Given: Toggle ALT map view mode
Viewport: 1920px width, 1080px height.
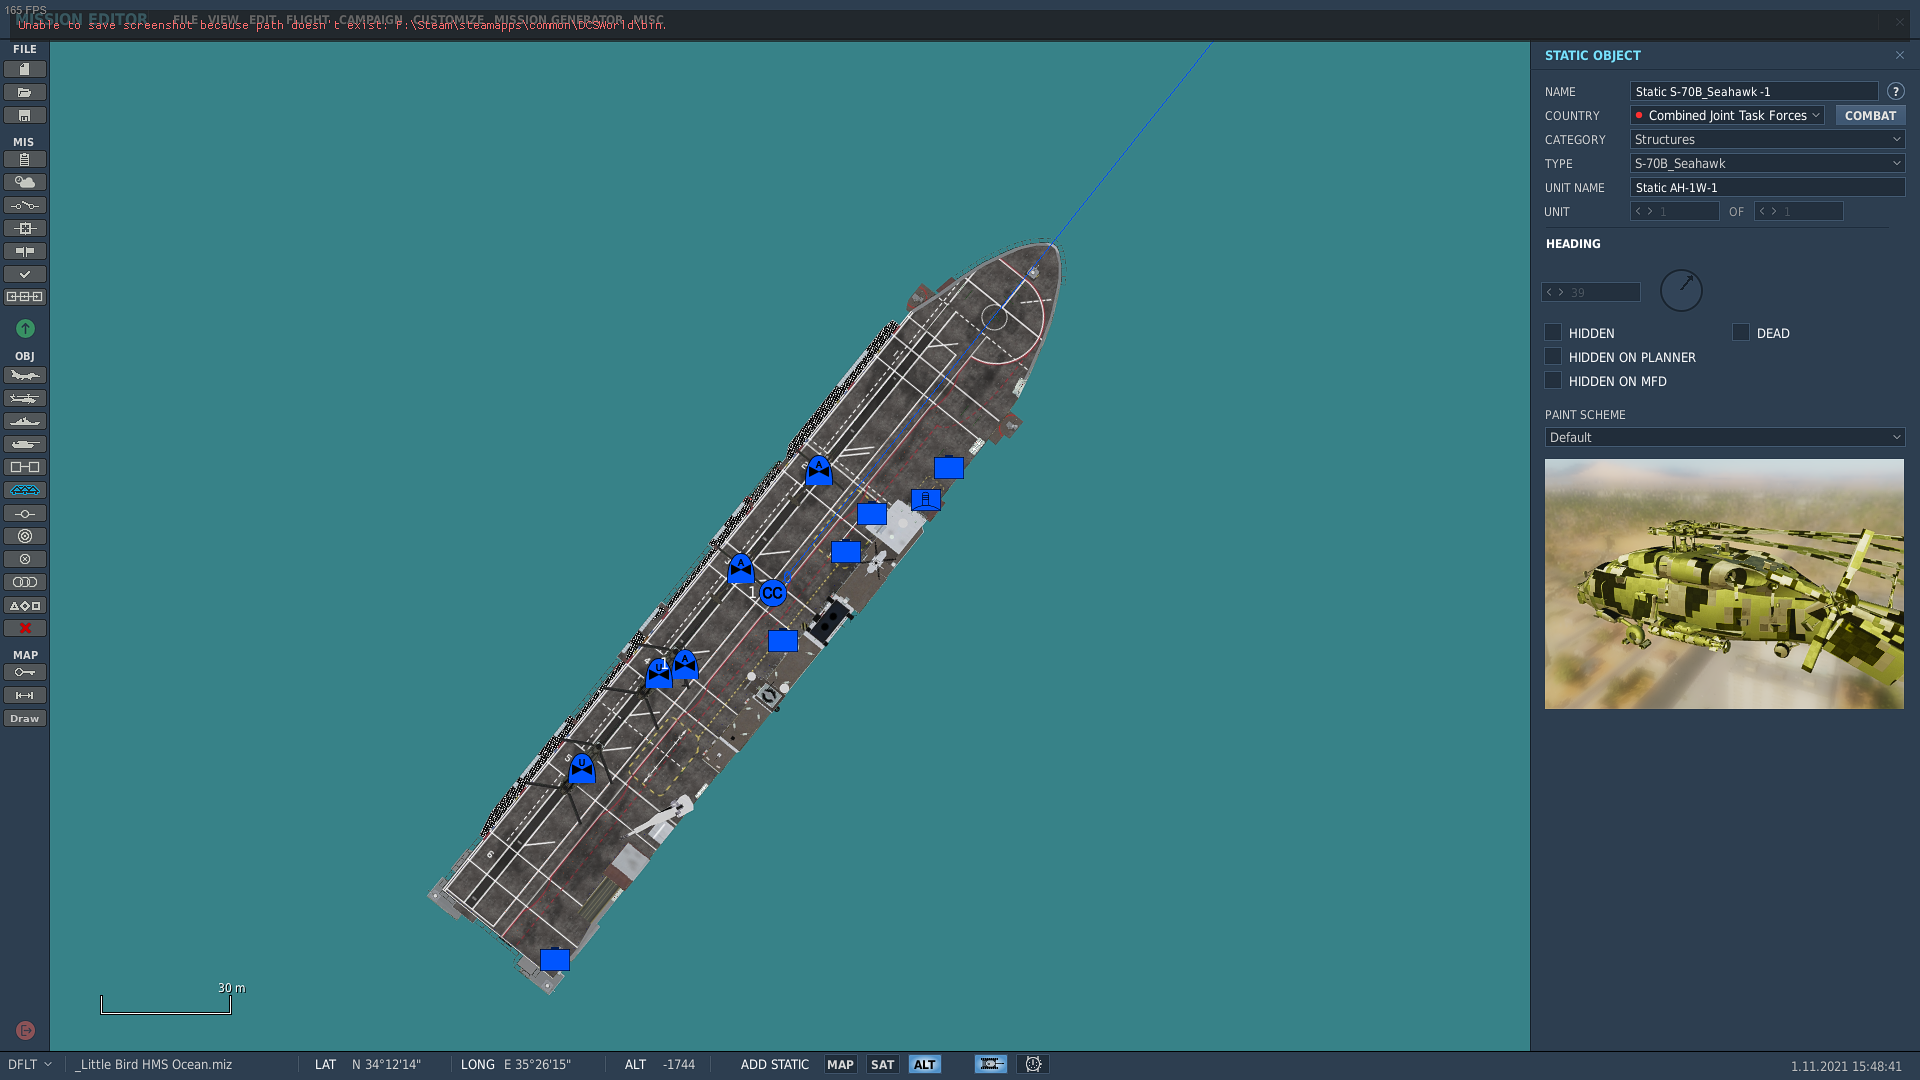Looking at the screenshot, I should click(x=924, y=1064).
